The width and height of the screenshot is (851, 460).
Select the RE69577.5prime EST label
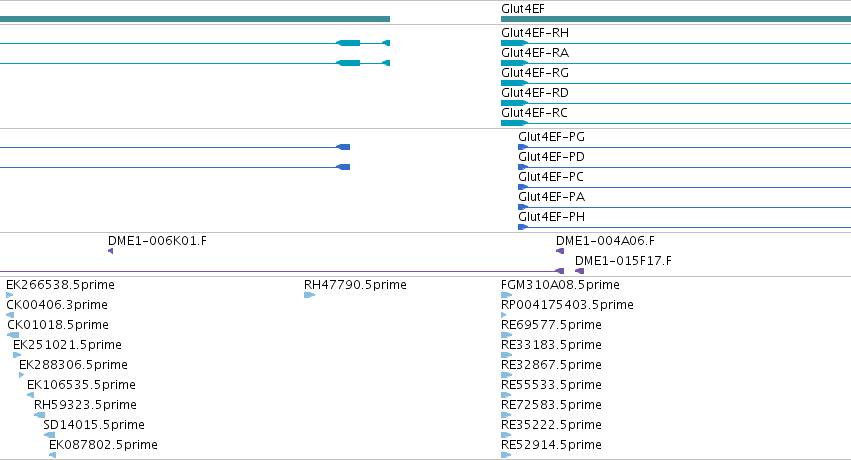(x=551, y=325)
